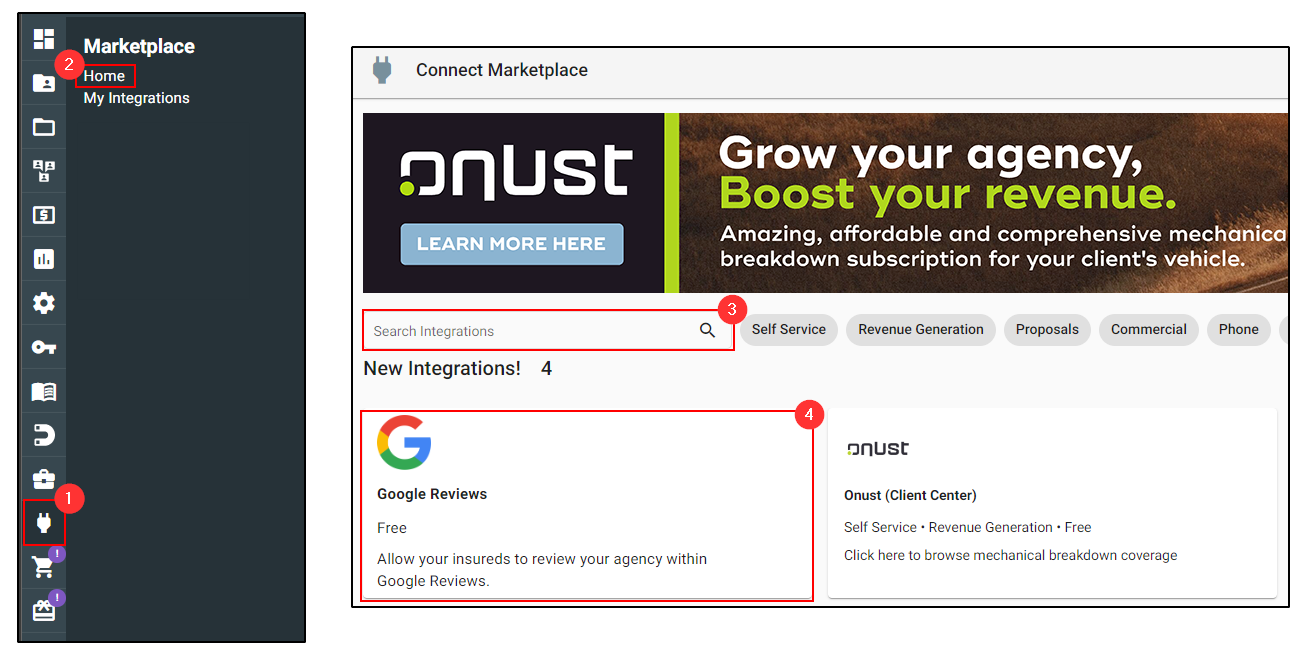The image size is (1303, 651).
Task: Click the LEARN MORE HERE banner button
Action: point(511,244)
